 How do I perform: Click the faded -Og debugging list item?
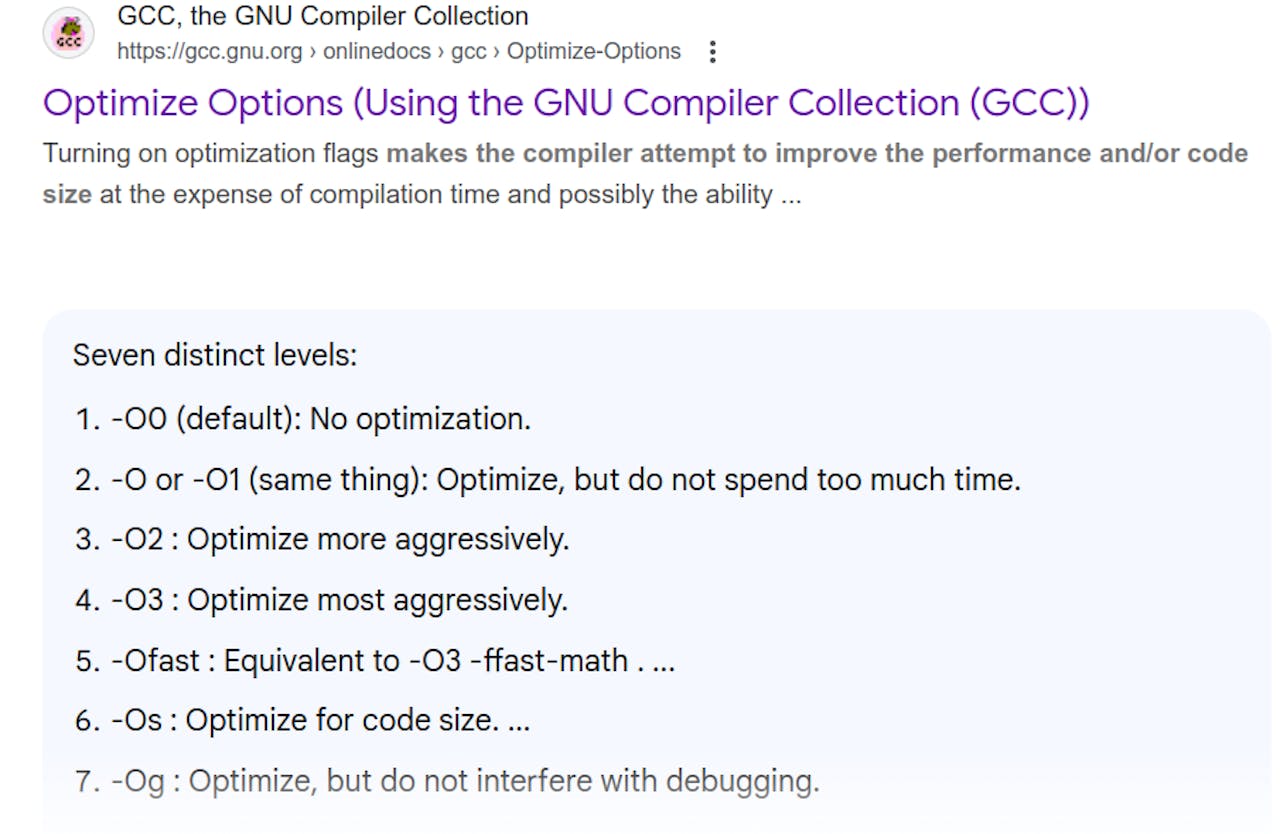click(x=464, y=781)
